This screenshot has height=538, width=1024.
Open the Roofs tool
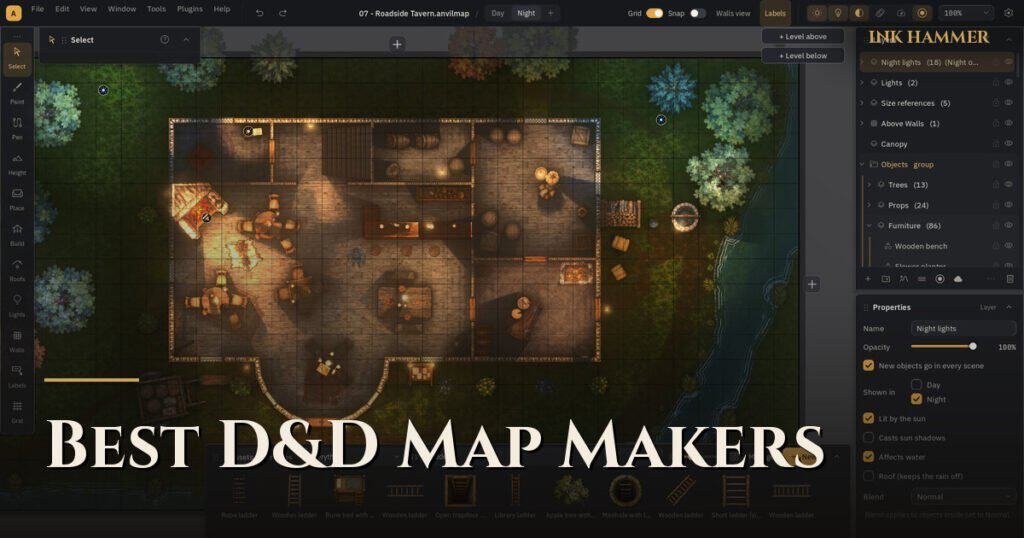17,270
